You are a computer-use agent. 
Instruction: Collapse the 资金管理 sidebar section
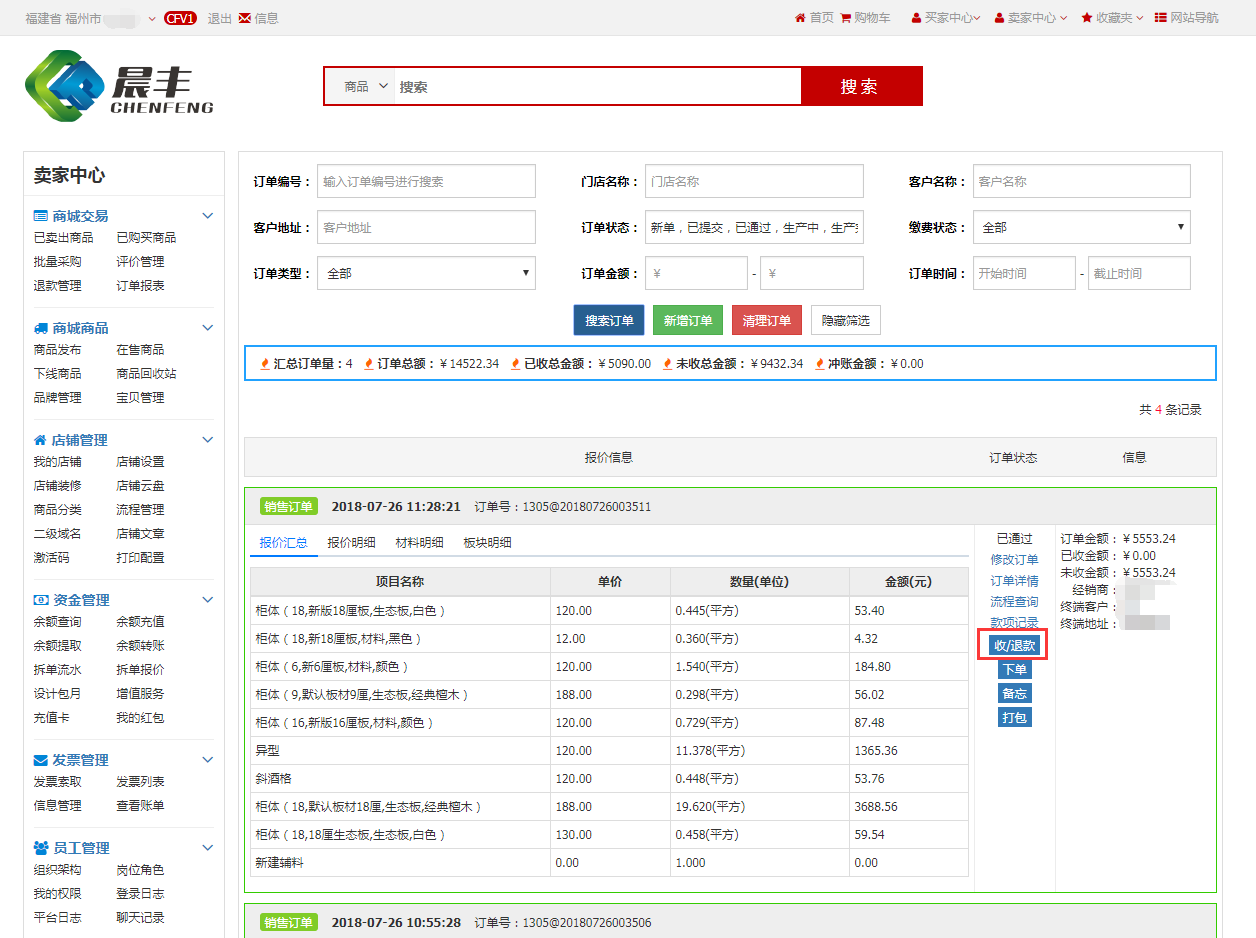[x=208, y=600]
